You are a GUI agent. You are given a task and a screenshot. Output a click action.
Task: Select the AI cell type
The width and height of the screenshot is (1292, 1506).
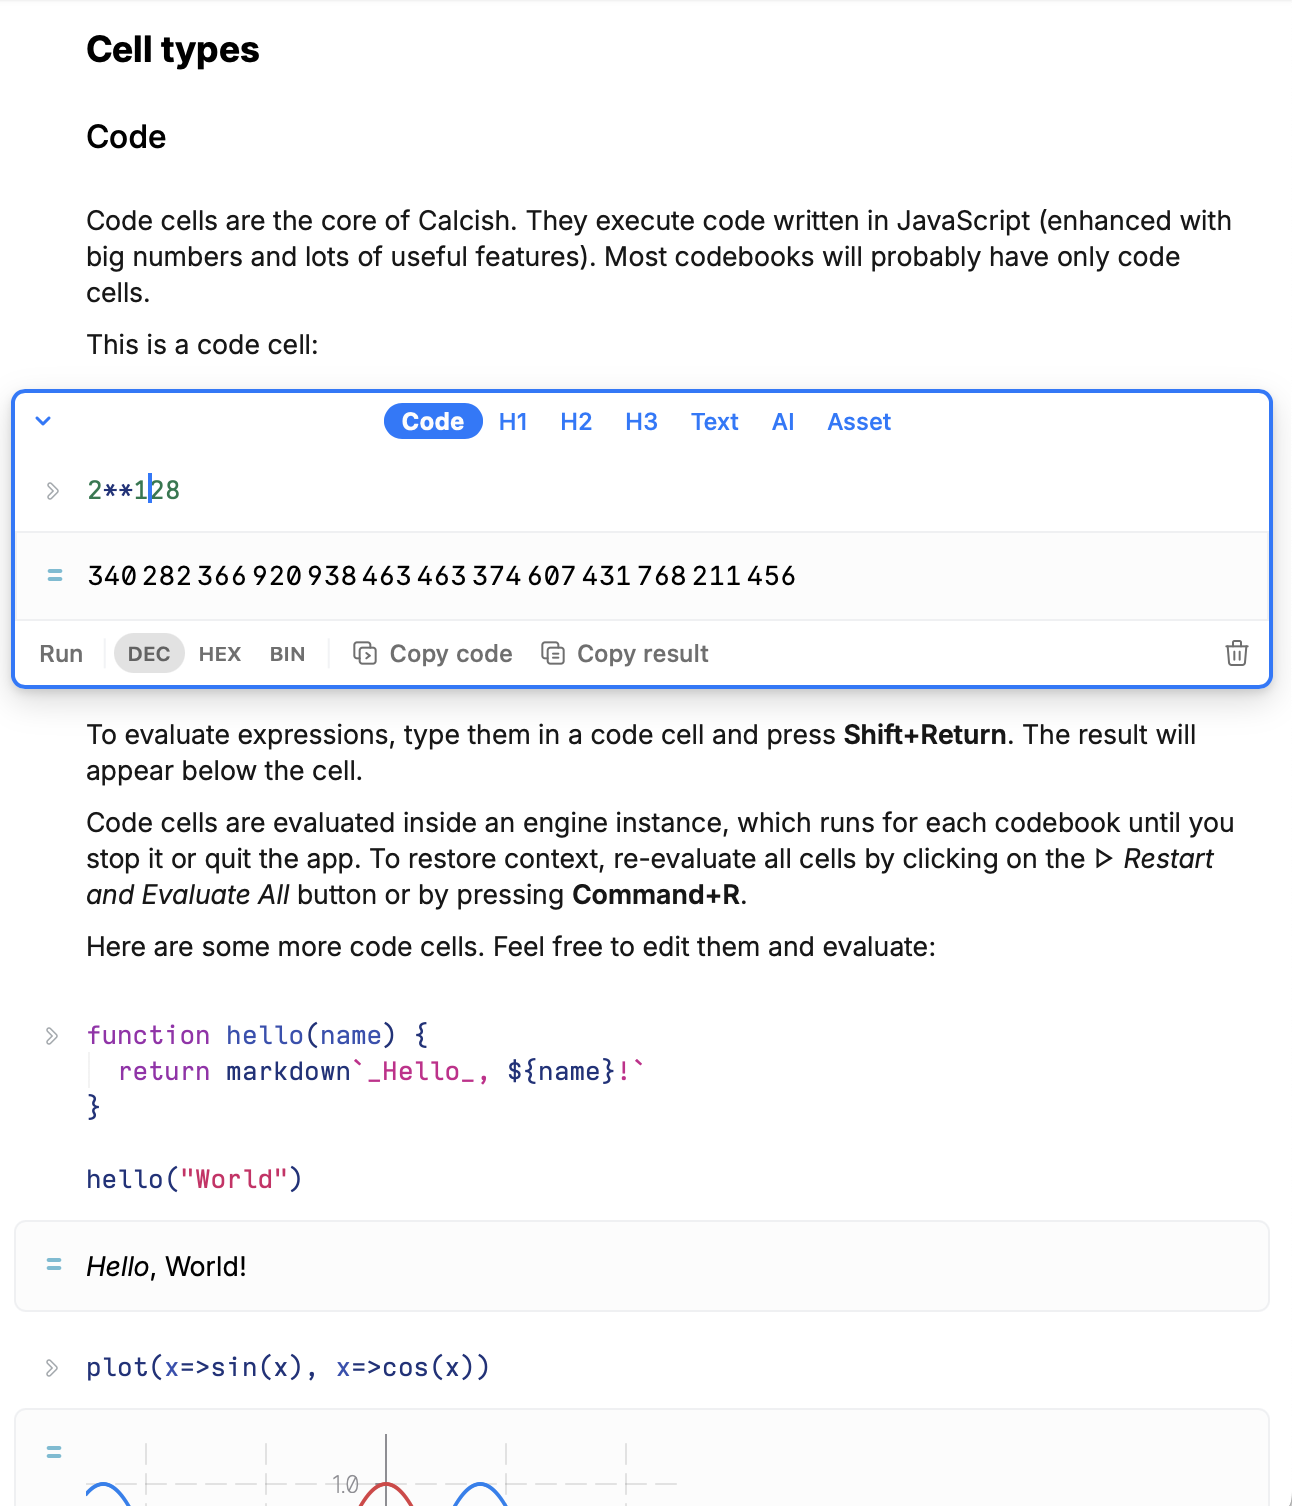[x=783, y=421]
